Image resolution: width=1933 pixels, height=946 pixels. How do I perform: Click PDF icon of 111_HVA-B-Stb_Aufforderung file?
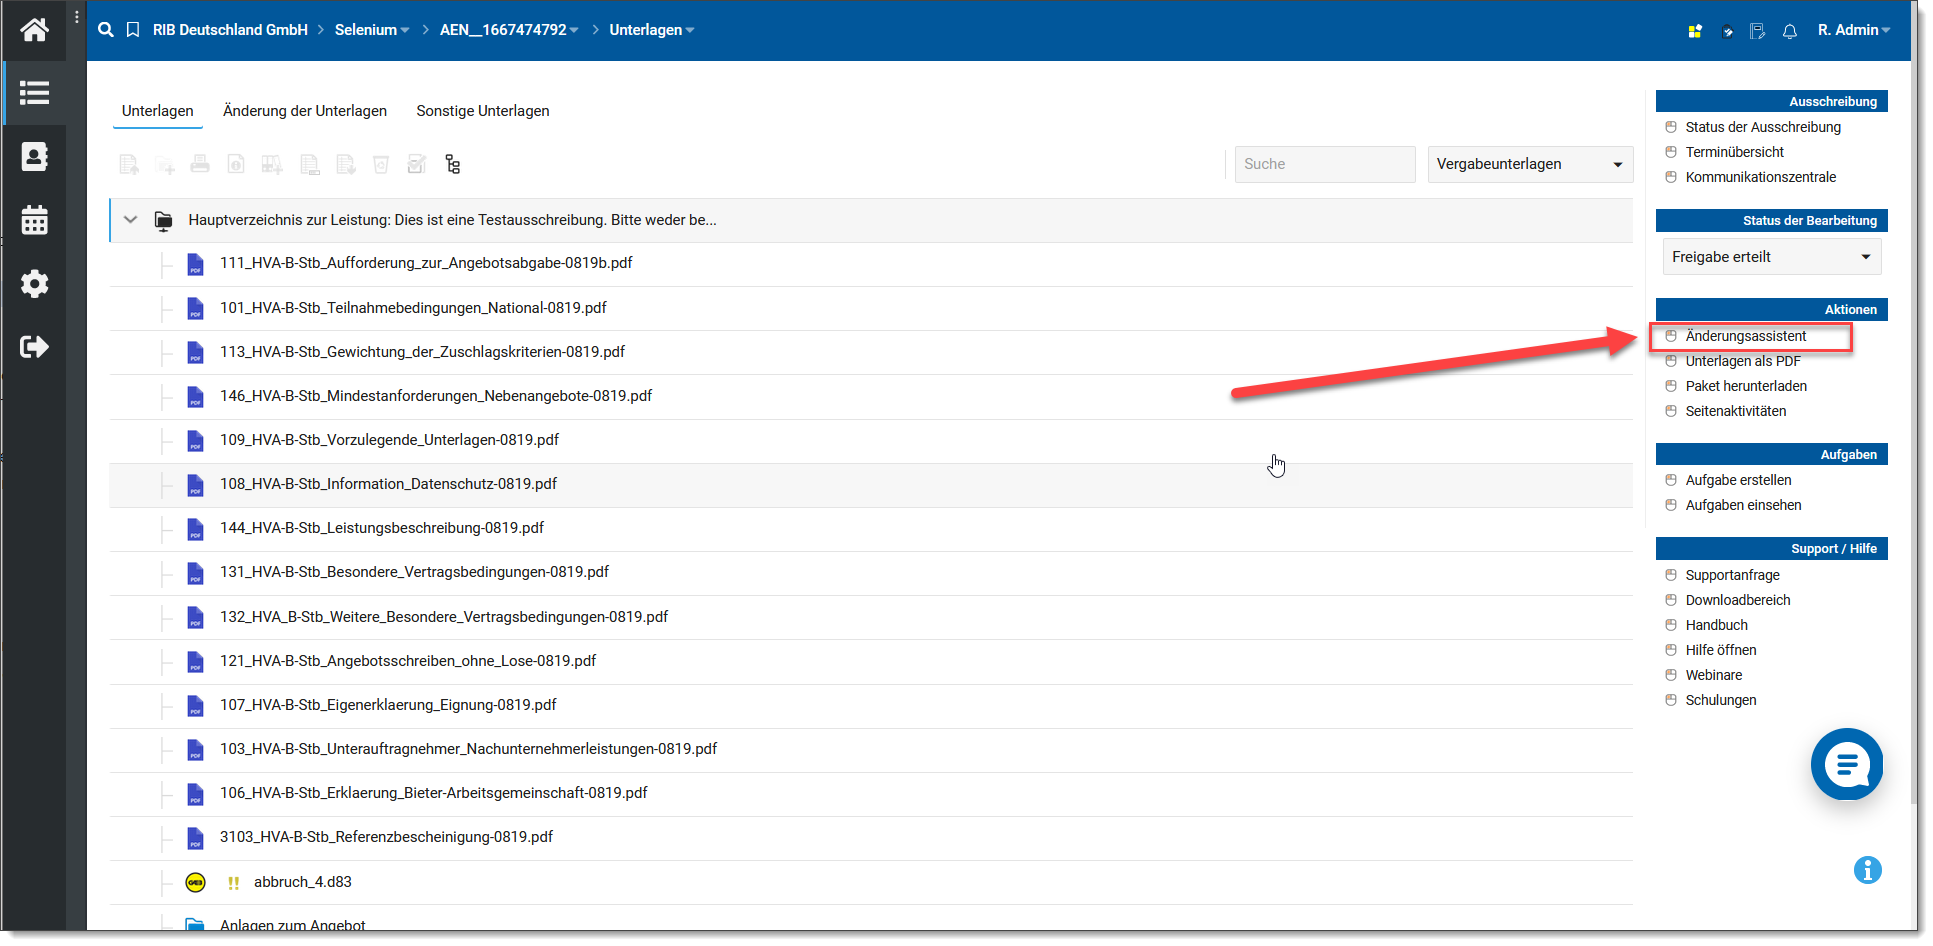coord(196,264)
